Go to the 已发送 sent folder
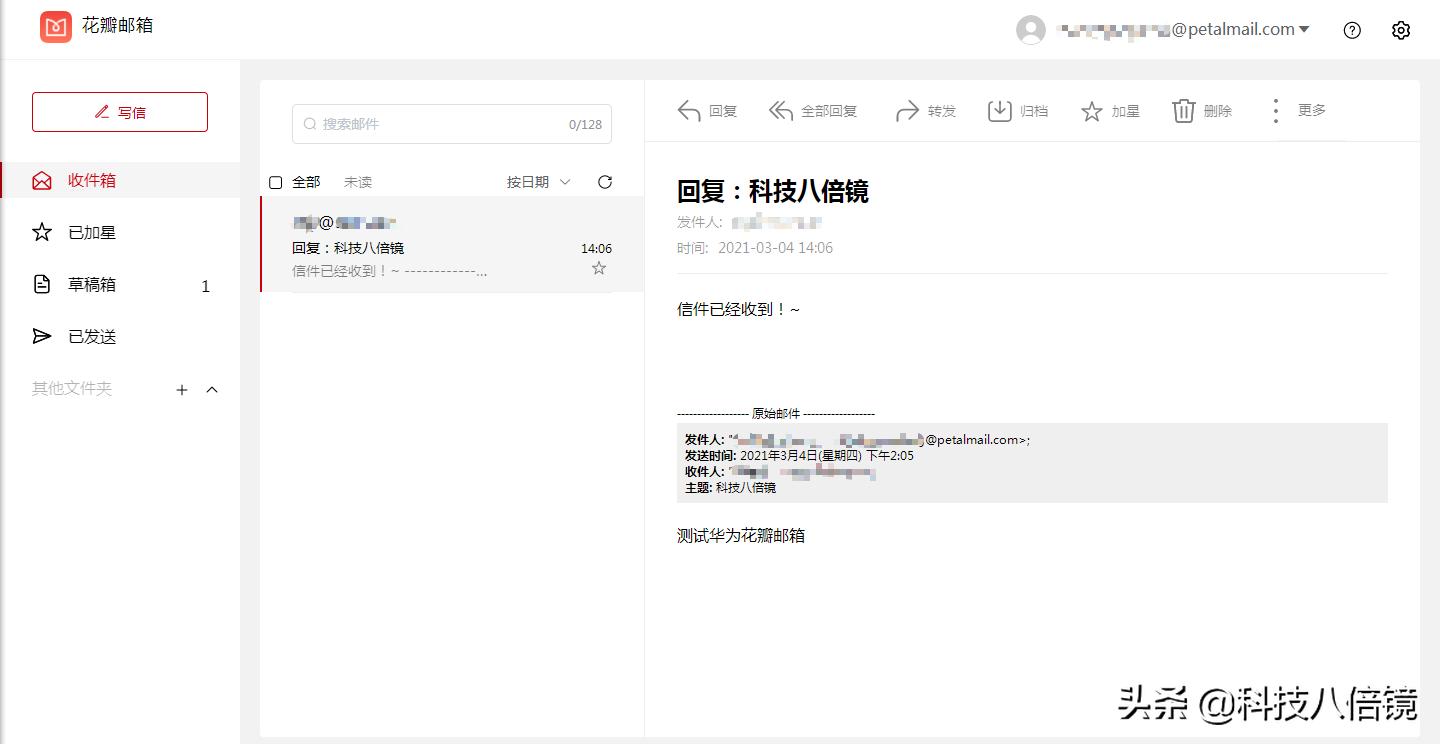1440x744 pixels. (92, 337)
